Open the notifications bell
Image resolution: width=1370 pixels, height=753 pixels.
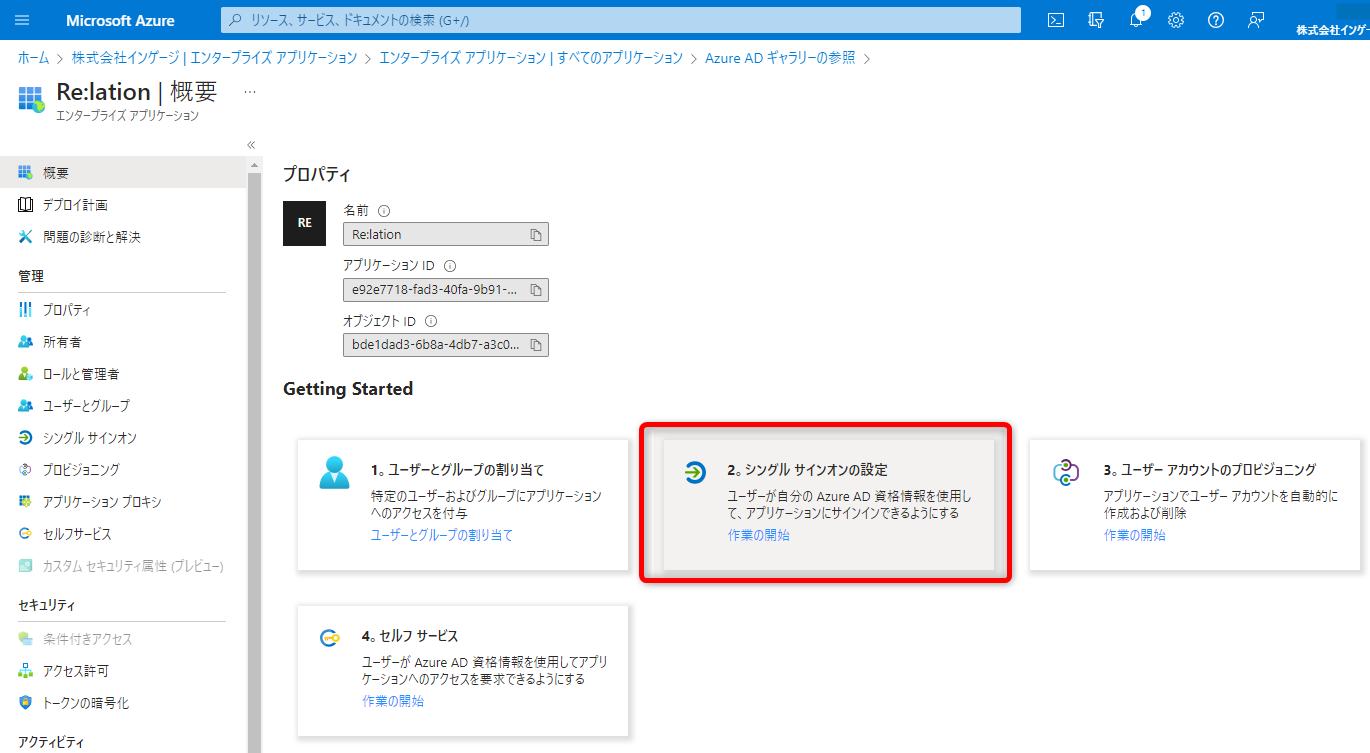pos(1136,20)
